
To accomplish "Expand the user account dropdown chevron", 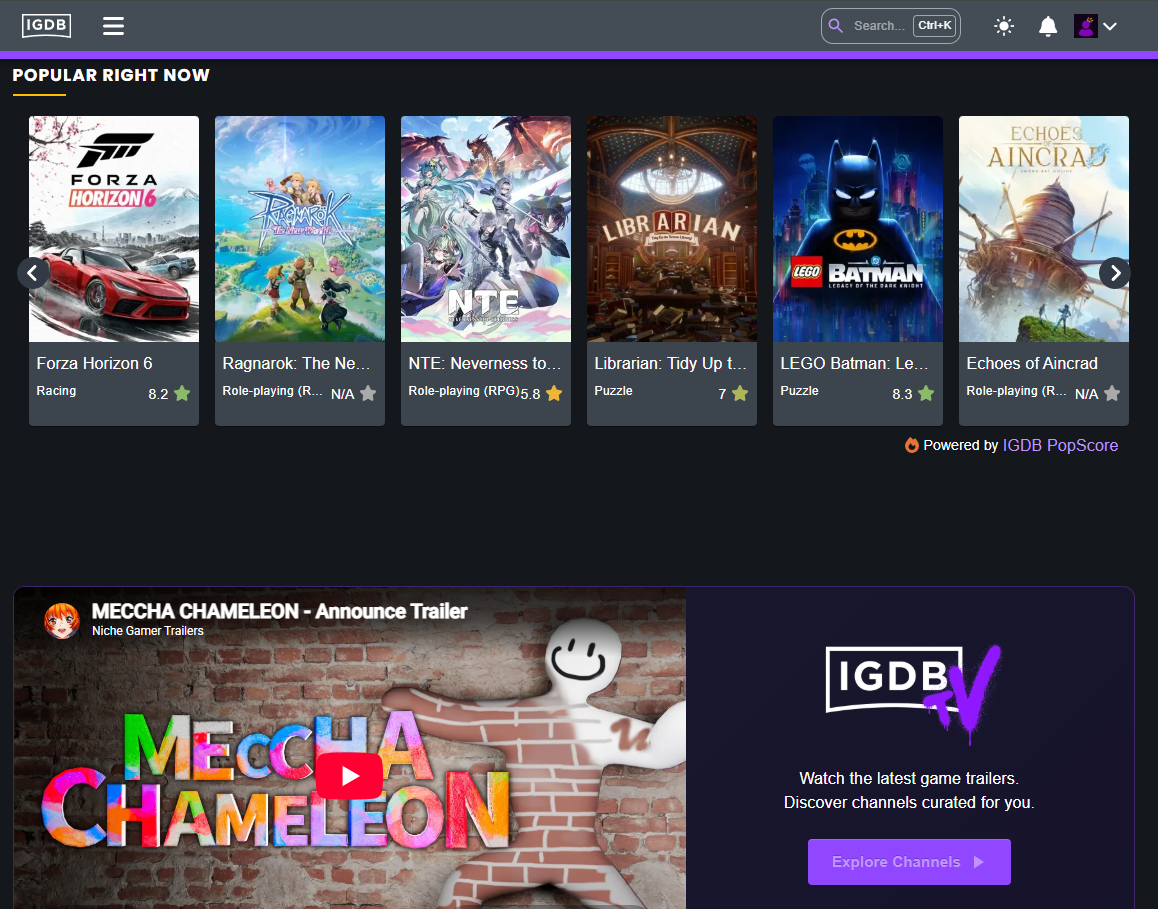I will pos(1109,27).
